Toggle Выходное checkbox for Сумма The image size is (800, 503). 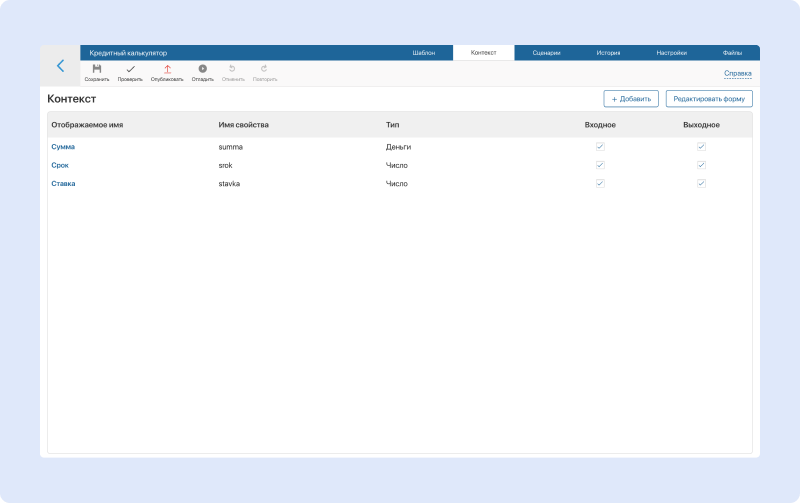[701, 147]
